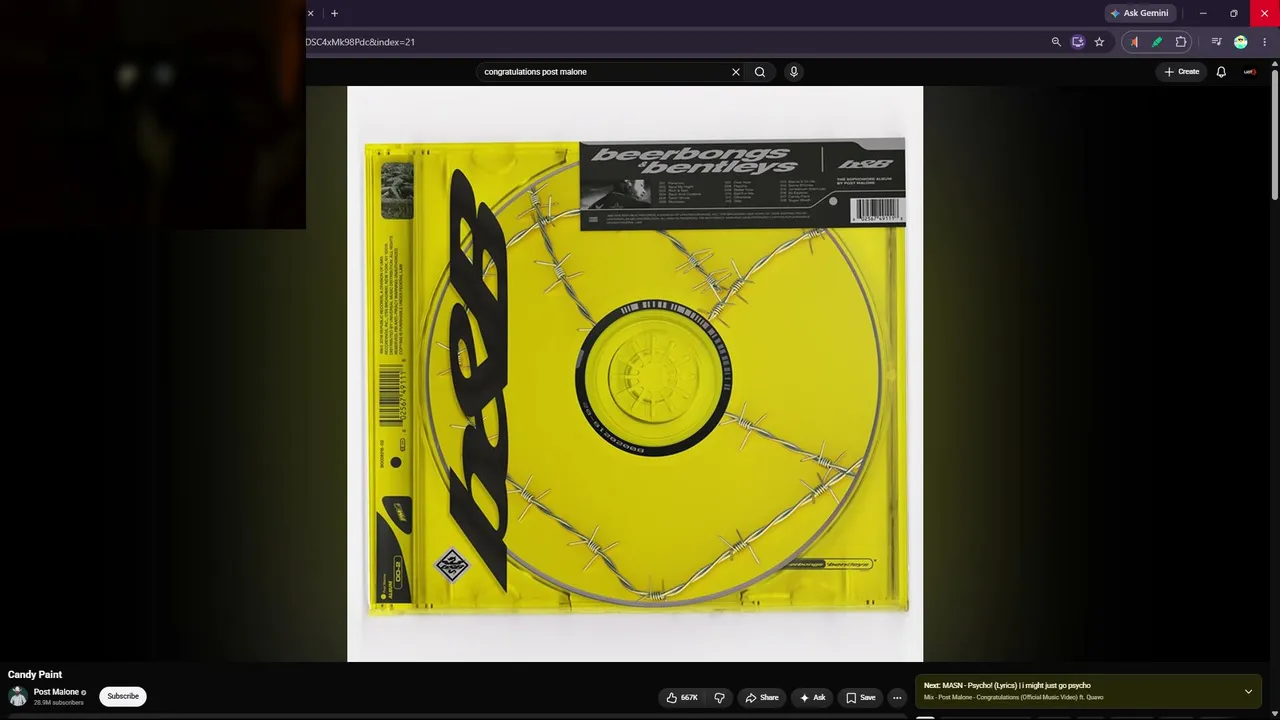The height and width of the screenshot is (720, 1280).
Task: Like the video with 667K likes
Action: [x=682, y=698]
